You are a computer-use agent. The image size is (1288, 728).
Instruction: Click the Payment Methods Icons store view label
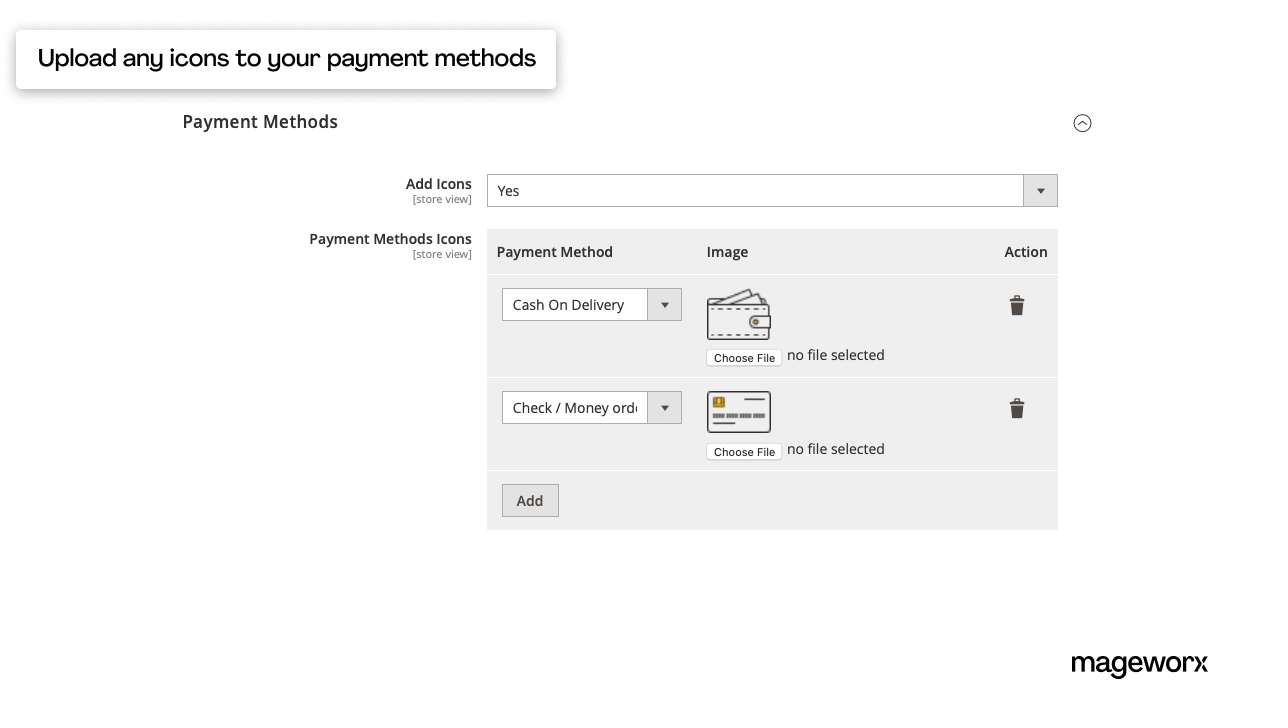(442, 254)
